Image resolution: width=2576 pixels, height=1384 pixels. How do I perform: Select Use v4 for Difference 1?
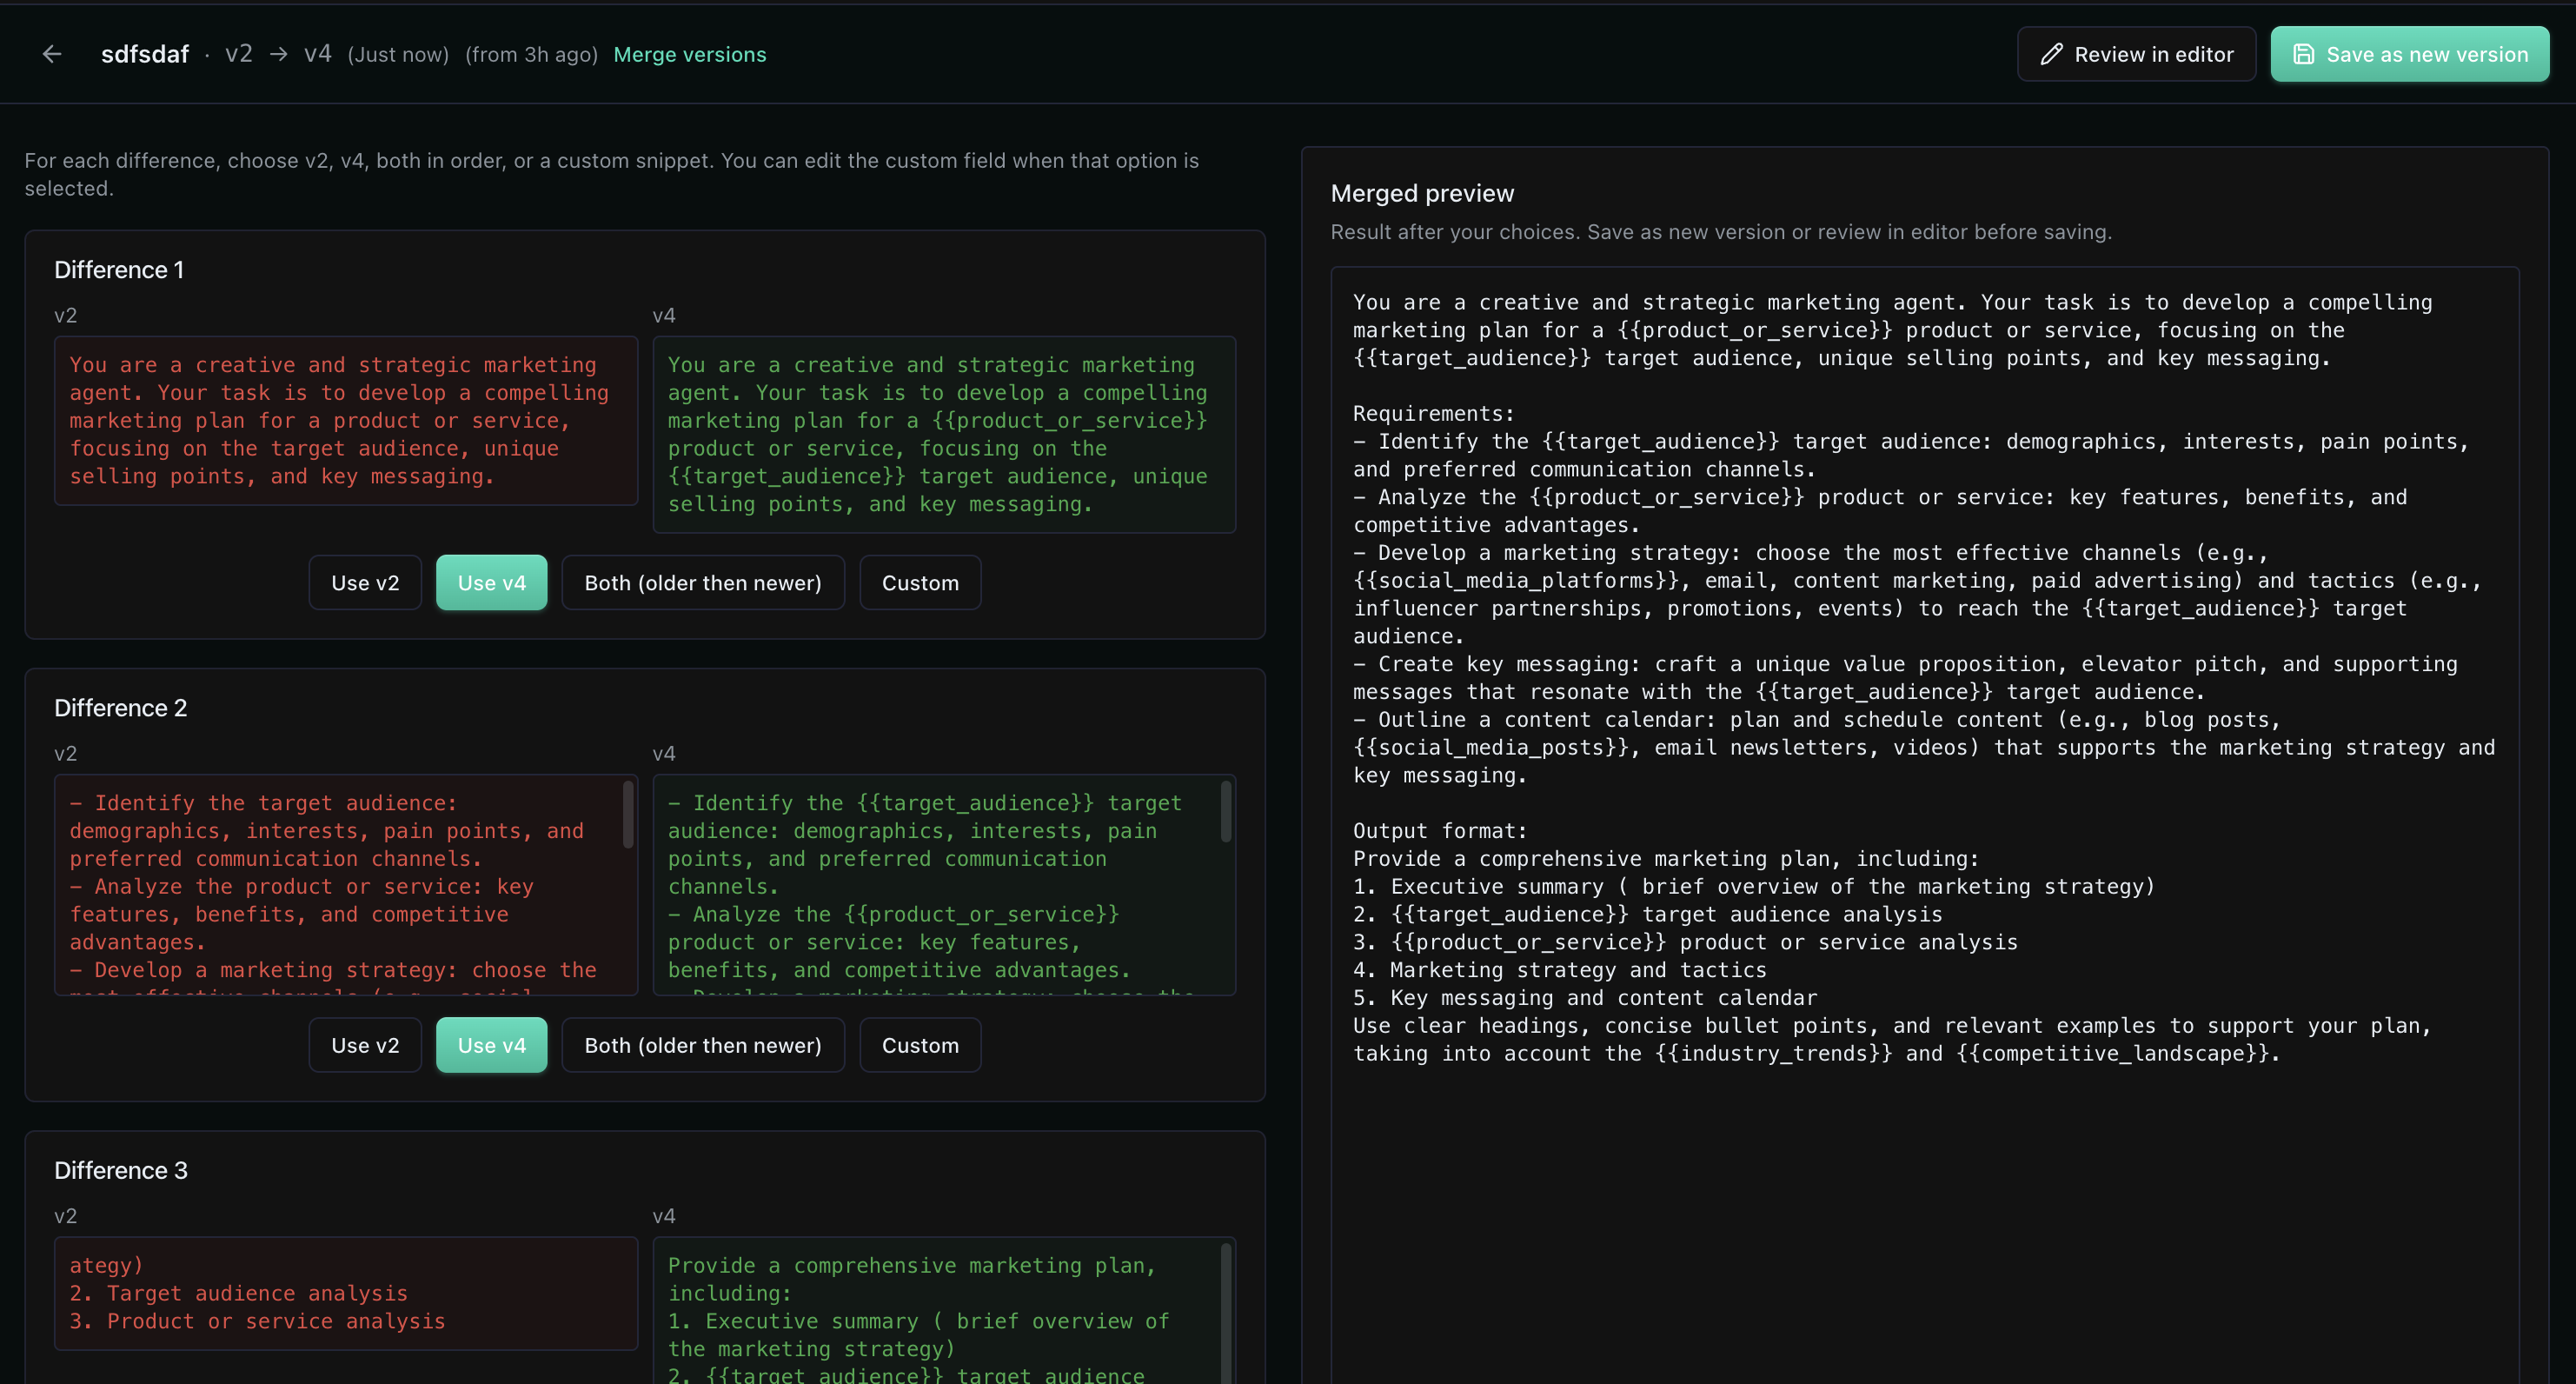492,583
